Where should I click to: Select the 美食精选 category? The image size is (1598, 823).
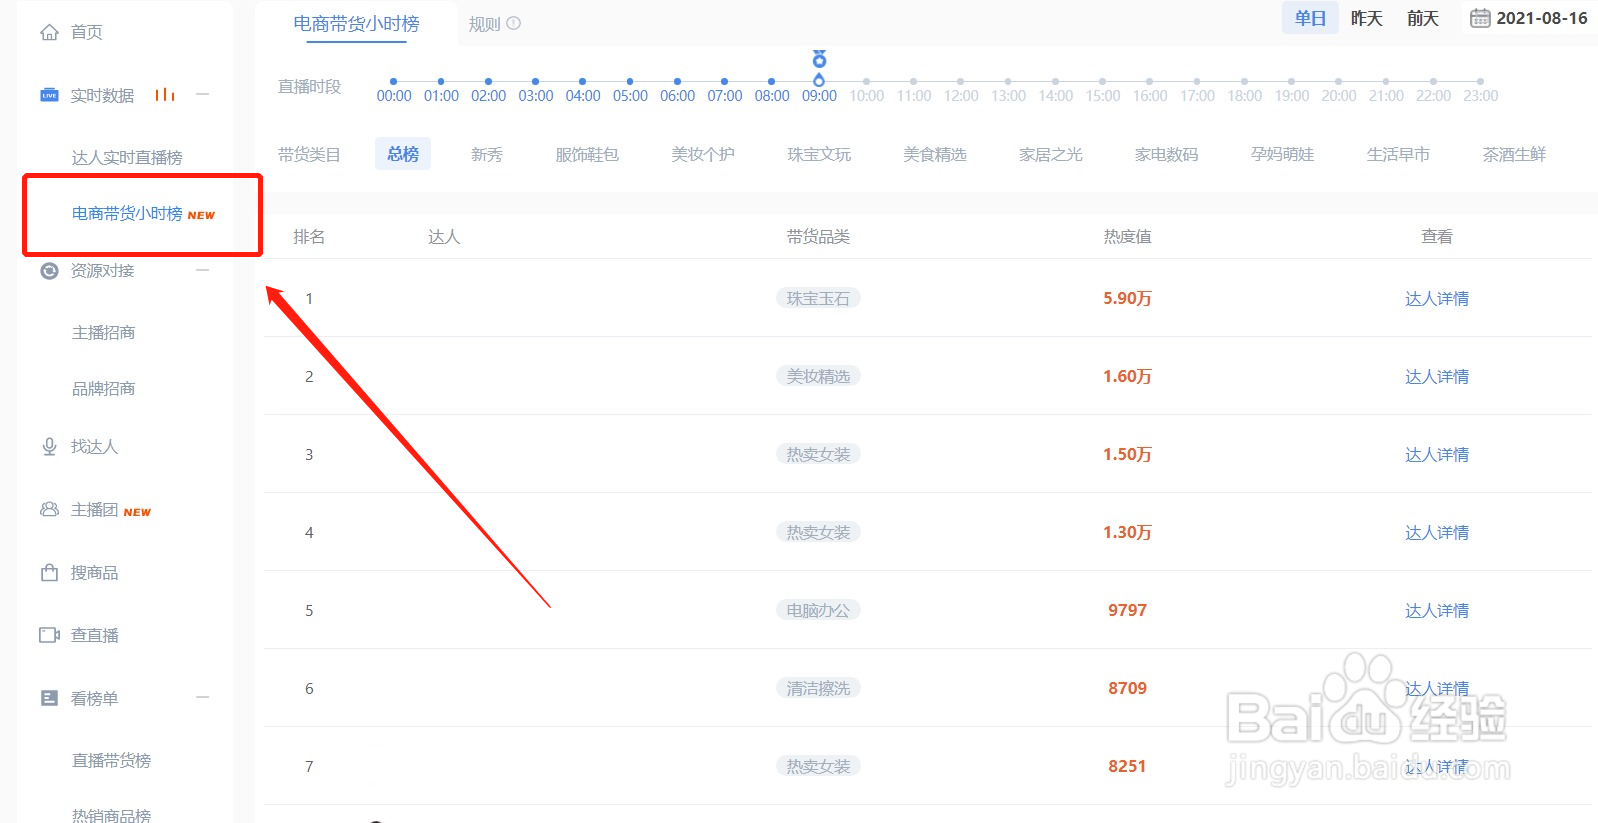tap(935, 154)
